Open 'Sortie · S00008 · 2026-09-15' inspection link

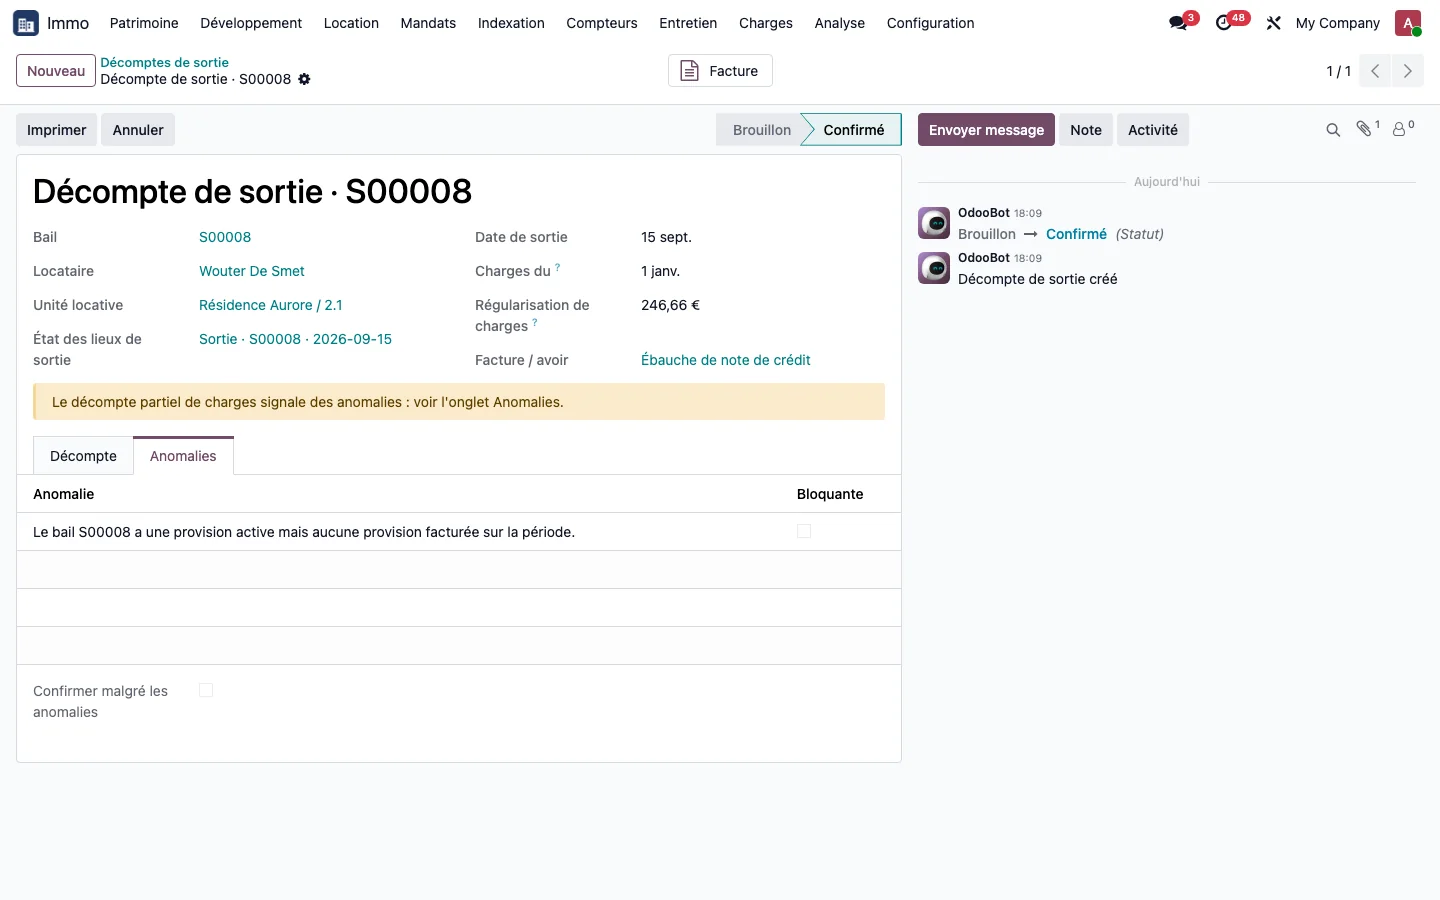(295, 339)
